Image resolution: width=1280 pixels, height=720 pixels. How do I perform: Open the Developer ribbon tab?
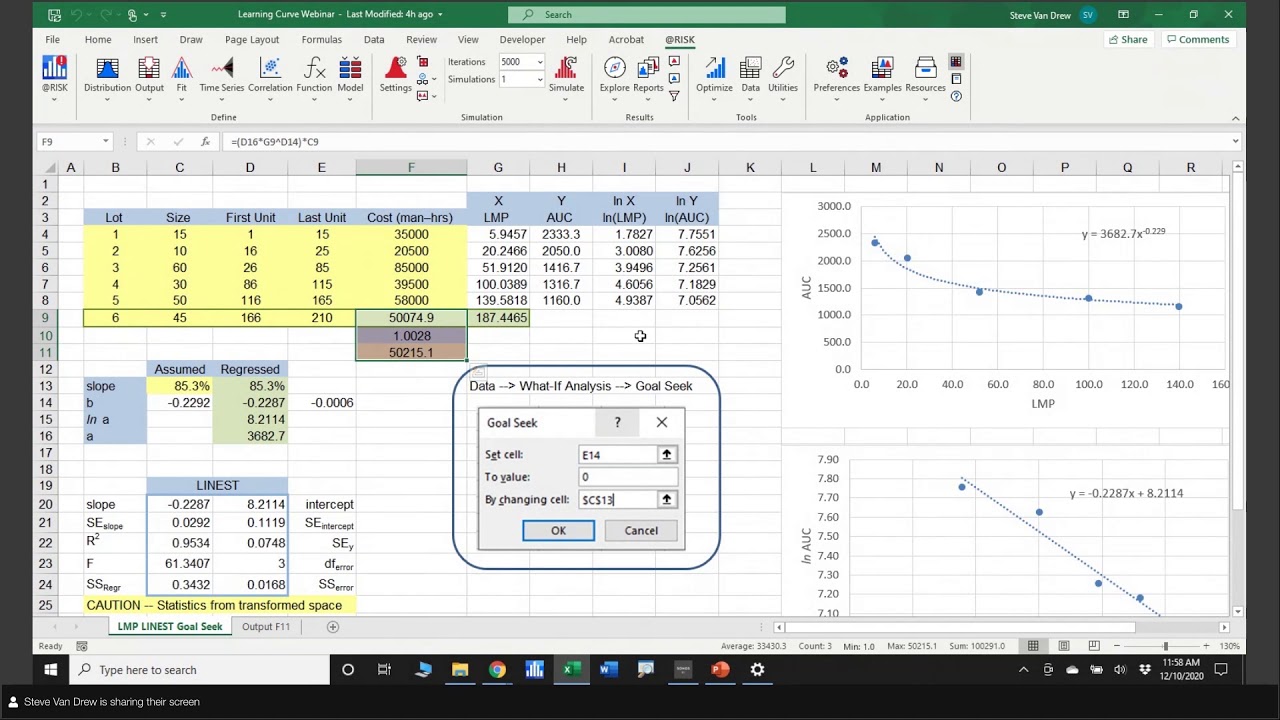(522, 40)
